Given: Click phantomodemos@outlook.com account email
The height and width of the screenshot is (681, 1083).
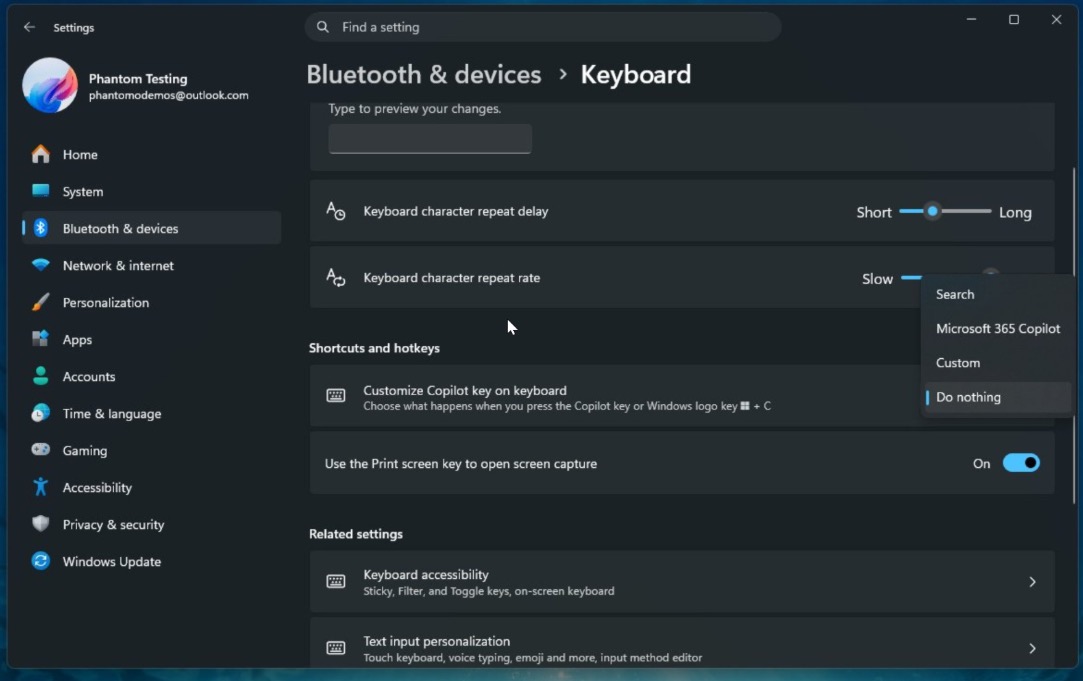Looking at the screenshot, I should (x=169, y=95).
